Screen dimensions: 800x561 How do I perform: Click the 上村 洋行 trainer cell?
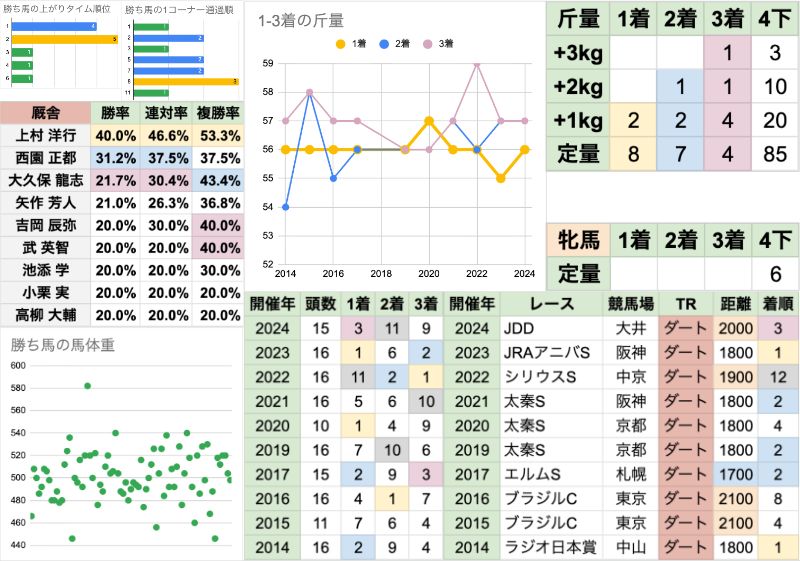tap(46, 135)
